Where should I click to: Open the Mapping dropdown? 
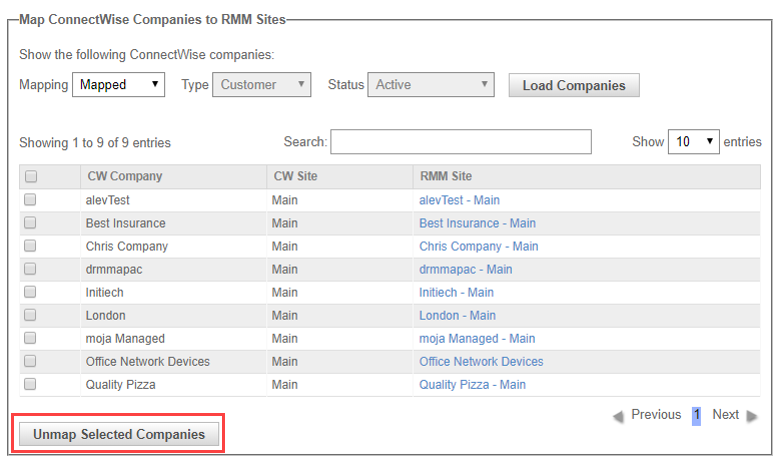pyautogui.click(x=118, y=84)
